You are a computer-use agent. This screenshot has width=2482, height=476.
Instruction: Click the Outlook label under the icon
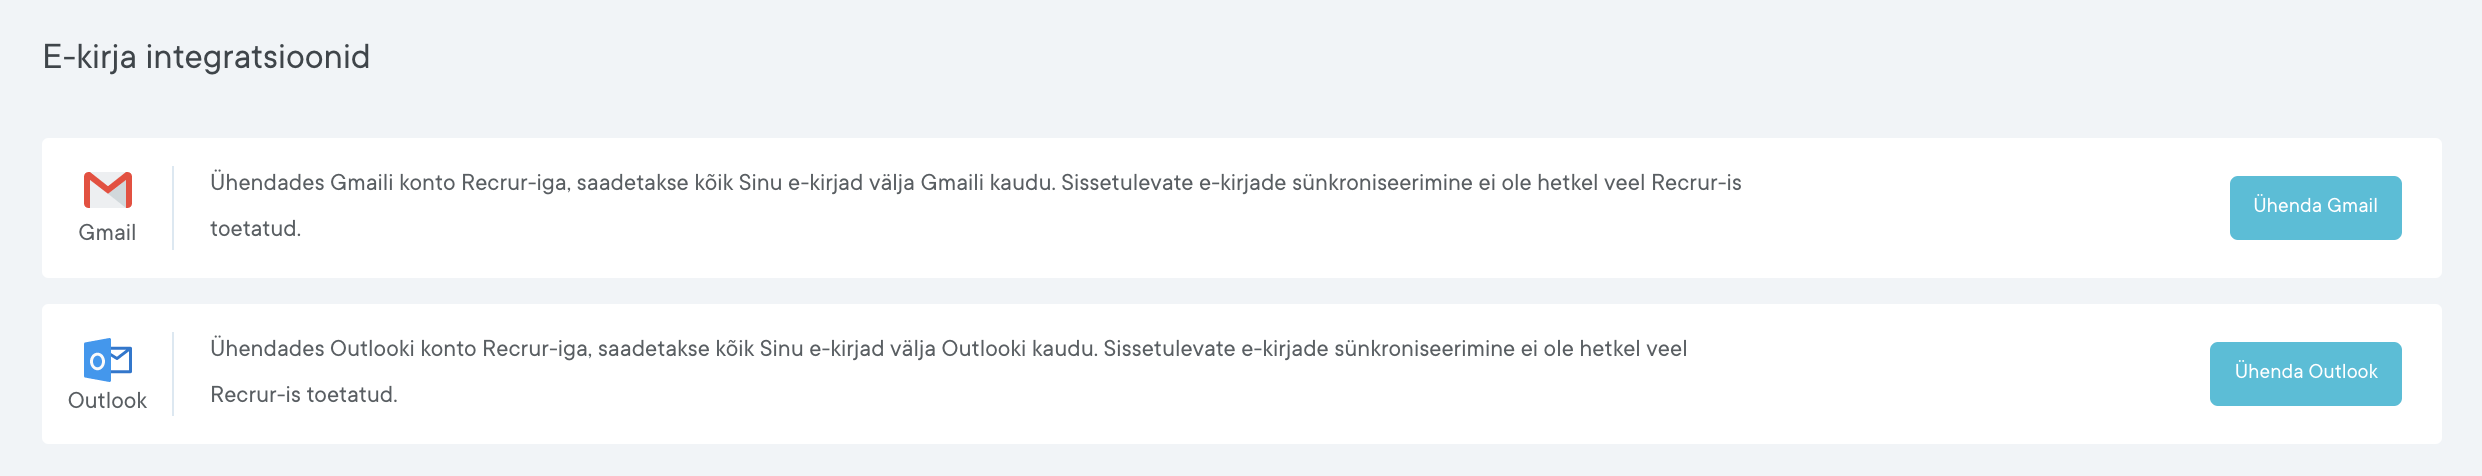click(107, 401)
